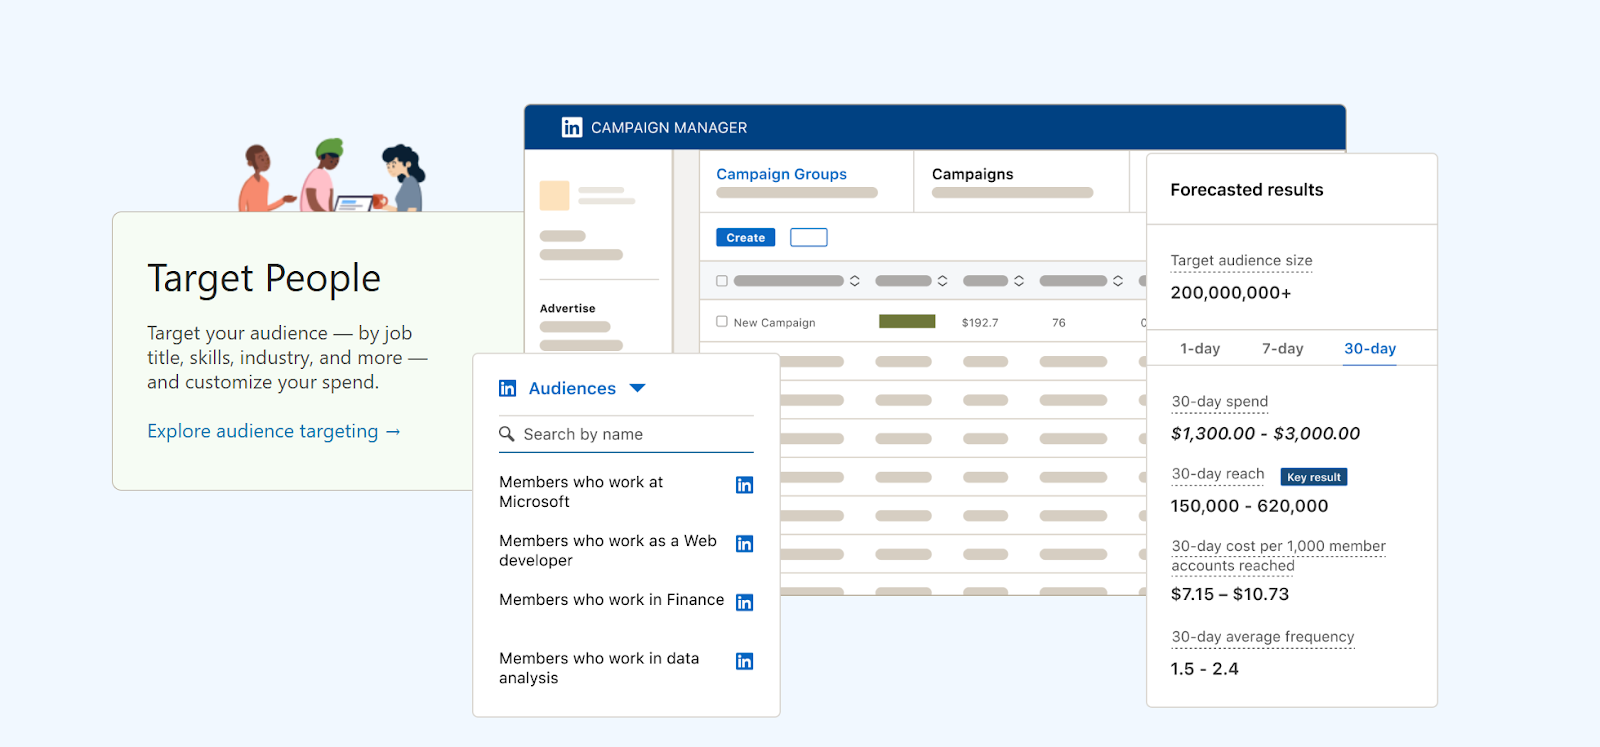
Task: Click LinkedIn icon next to Microsoft members
Action: point(744,485)
